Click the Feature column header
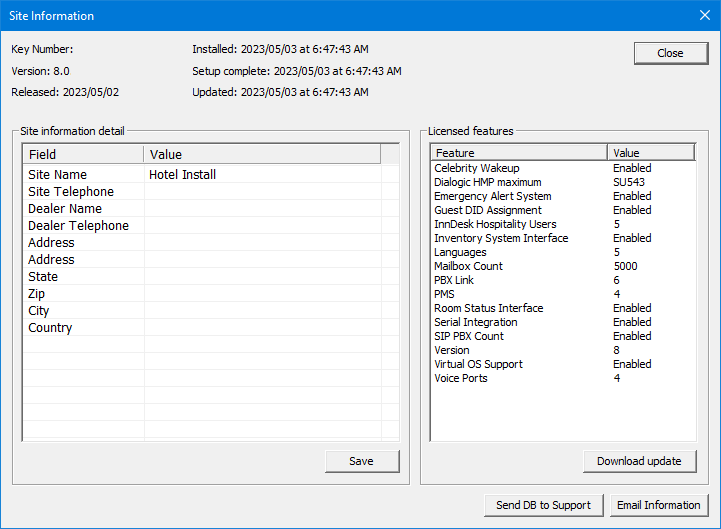 pyautogui.click(x=518, y=153)
